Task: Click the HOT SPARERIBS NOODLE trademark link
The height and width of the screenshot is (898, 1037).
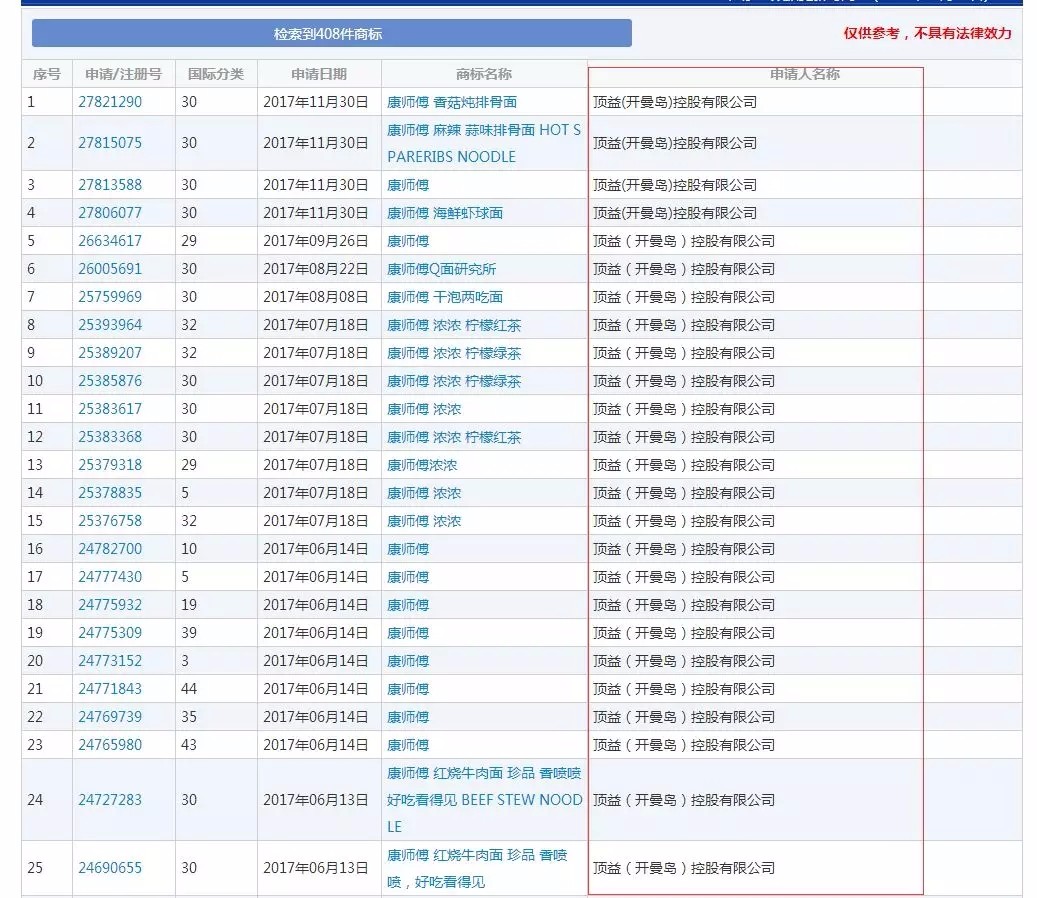Action: pos(483,143)
